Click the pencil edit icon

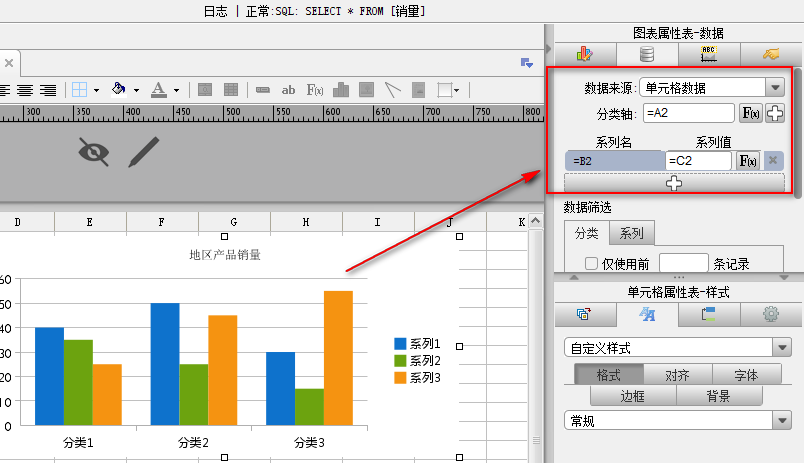144,152
